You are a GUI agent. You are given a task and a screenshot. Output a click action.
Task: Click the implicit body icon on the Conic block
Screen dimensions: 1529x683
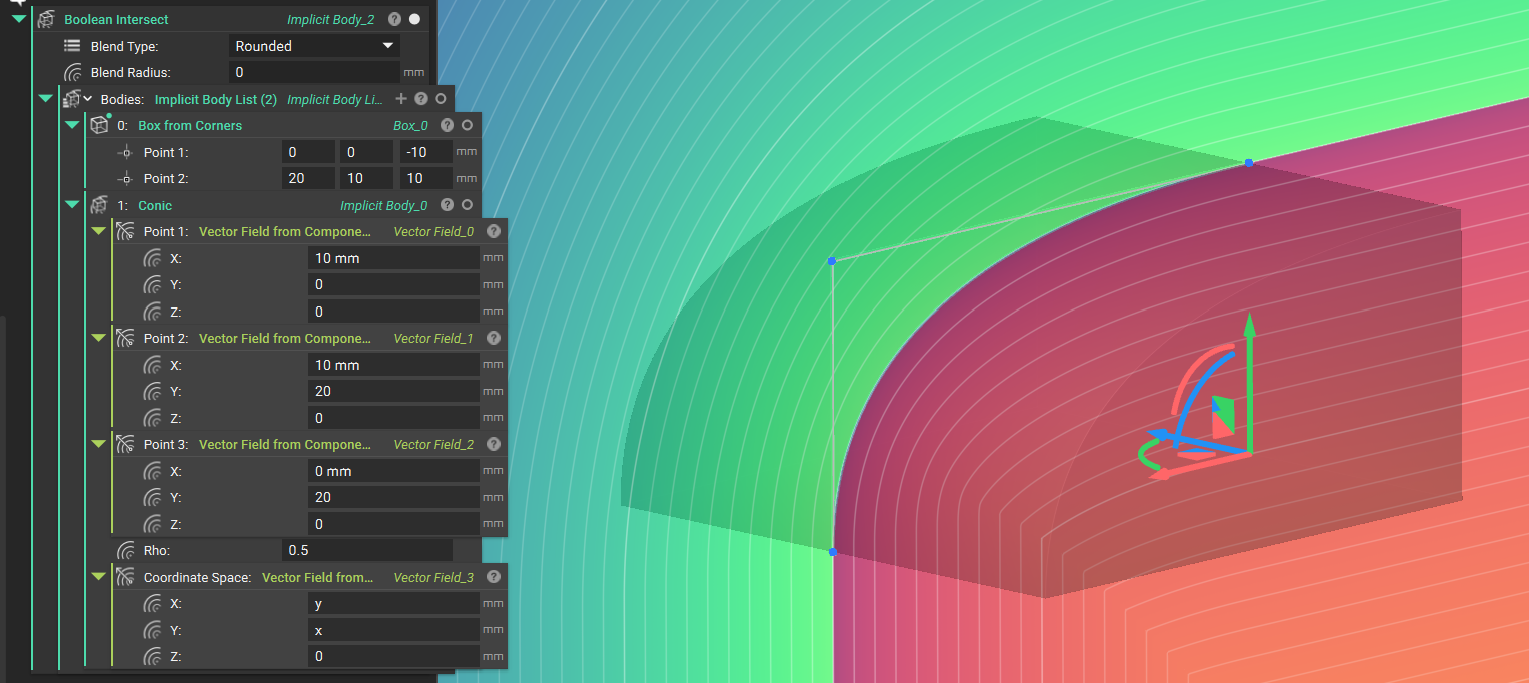click(99, 204)
